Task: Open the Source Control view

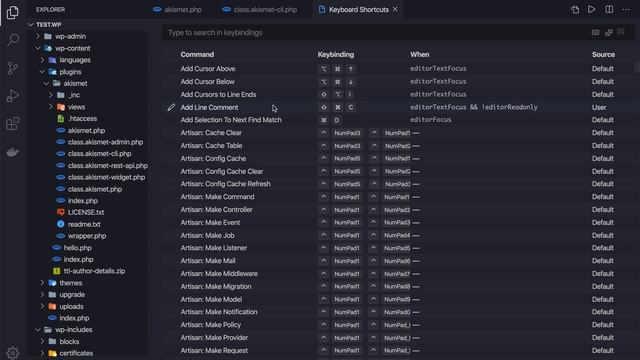Action: [13, 68]
